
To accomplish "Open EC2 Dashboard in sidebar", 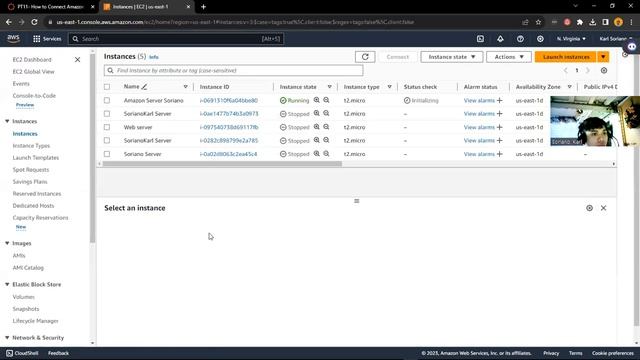I will pyautogui.click(x=32, y=60).
